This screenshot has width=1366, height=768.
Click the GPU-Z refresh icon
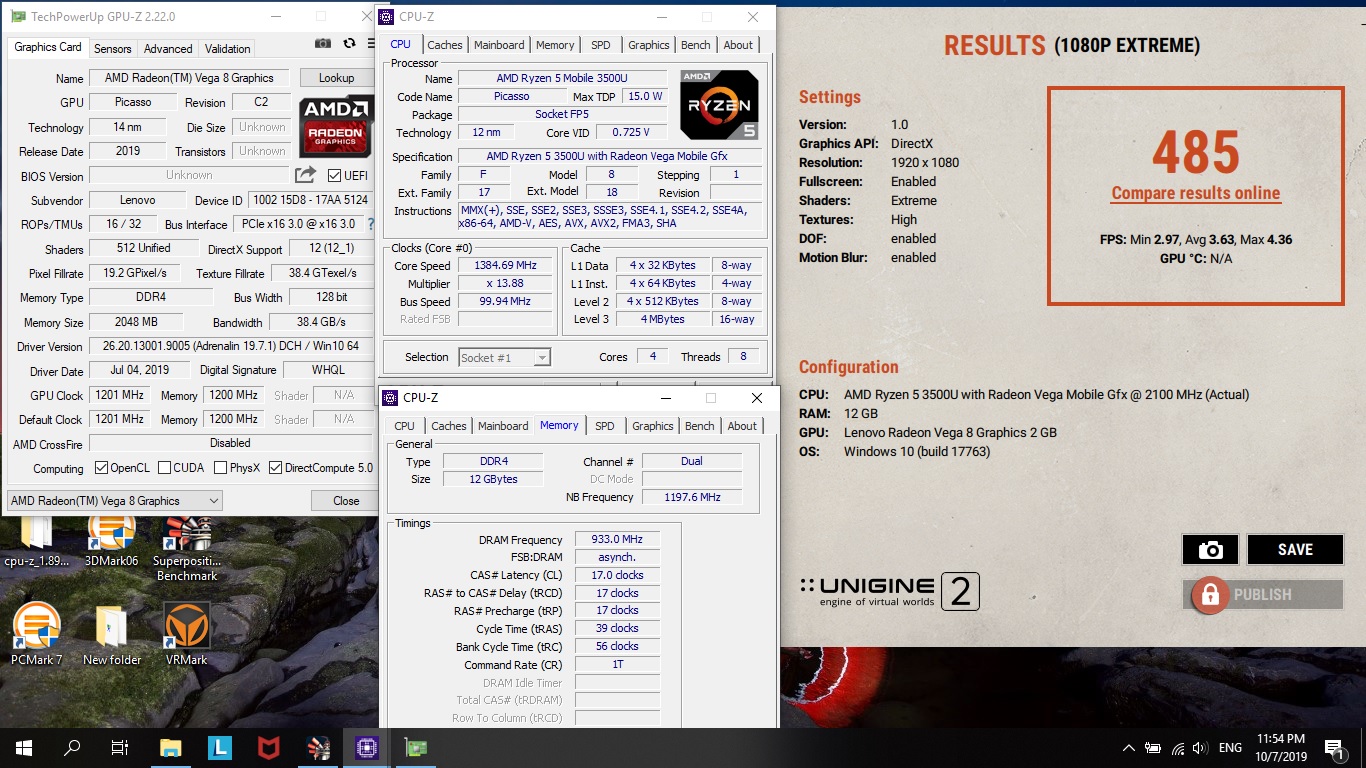(349, 44)
